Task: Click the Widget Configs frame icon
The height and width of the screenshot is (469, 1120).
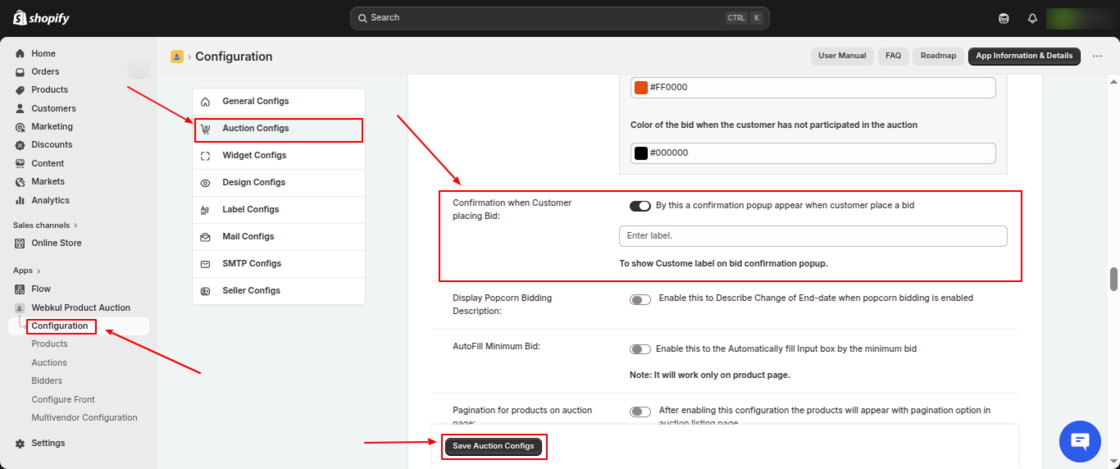Action: [206, 156]
